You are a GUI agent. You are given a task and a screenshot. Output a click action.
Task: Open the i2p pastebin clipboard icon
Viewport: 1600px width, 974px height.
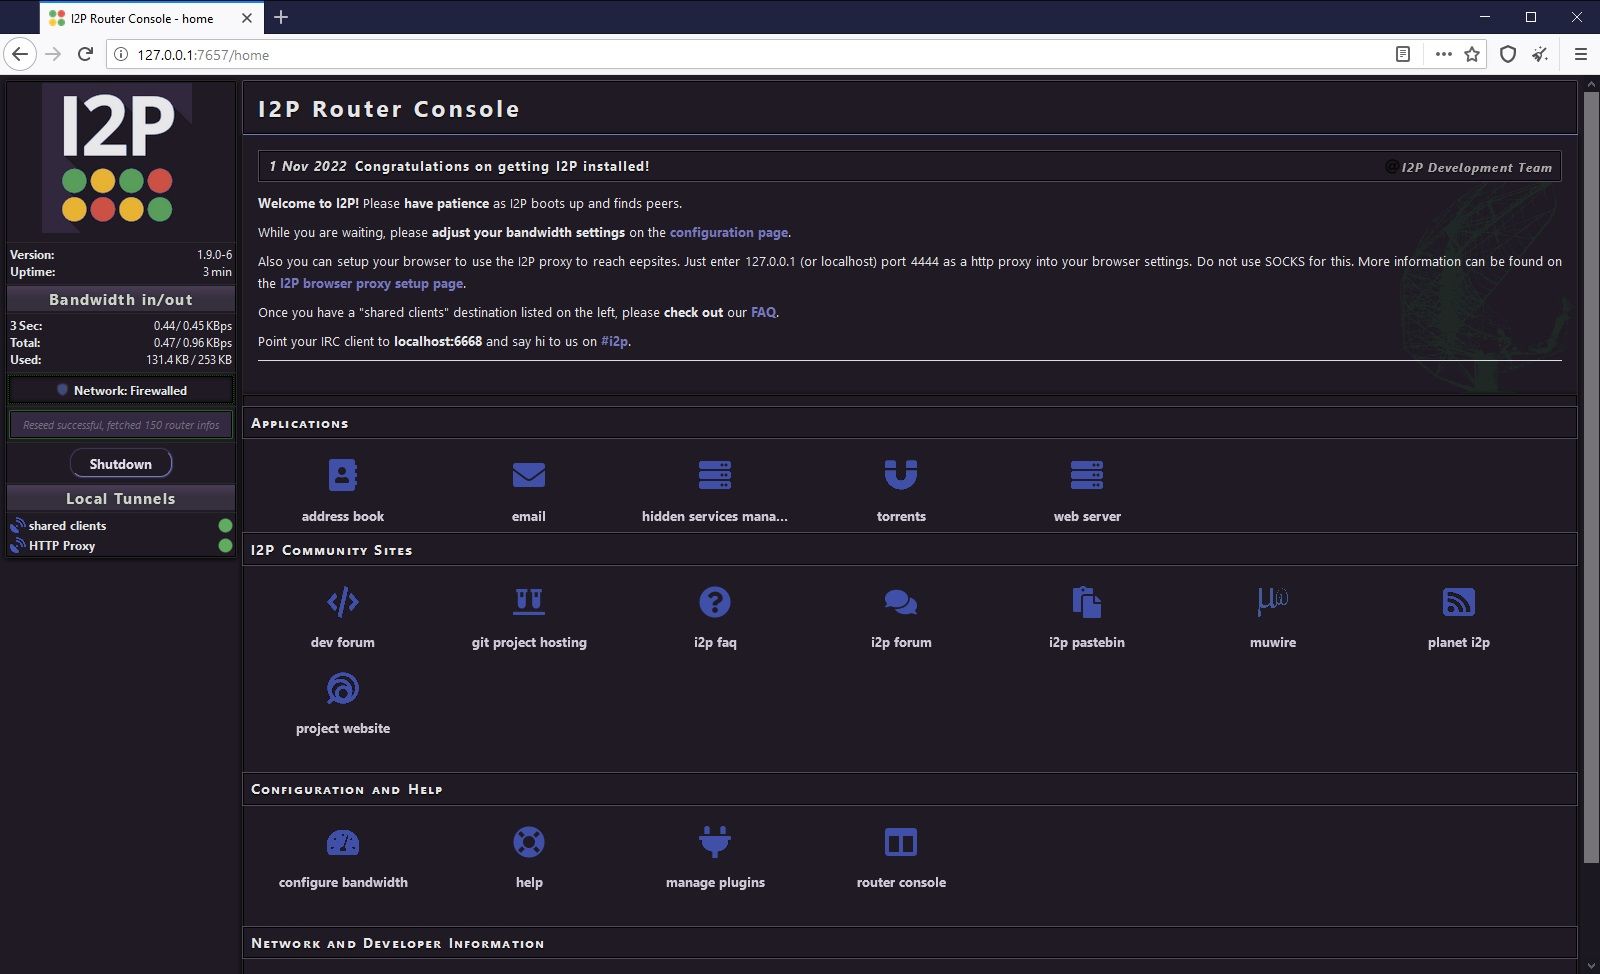pos(1087,602)
